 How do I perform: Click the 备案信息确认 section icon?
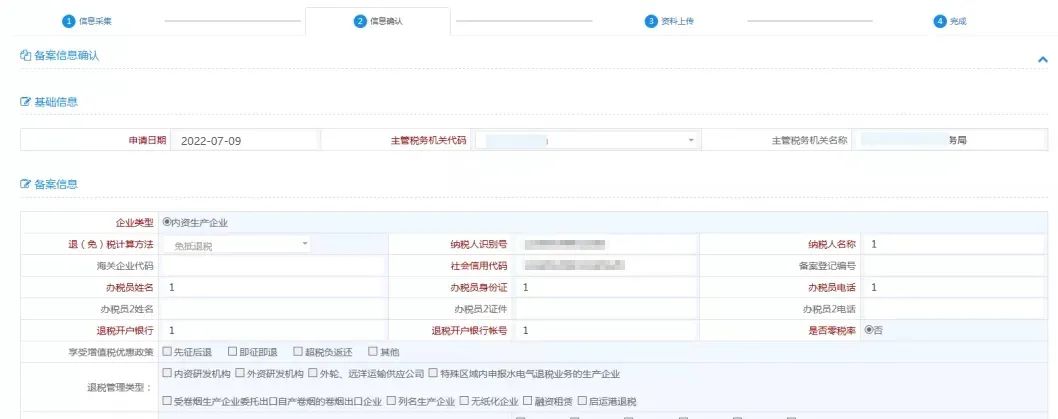point(26,55)
